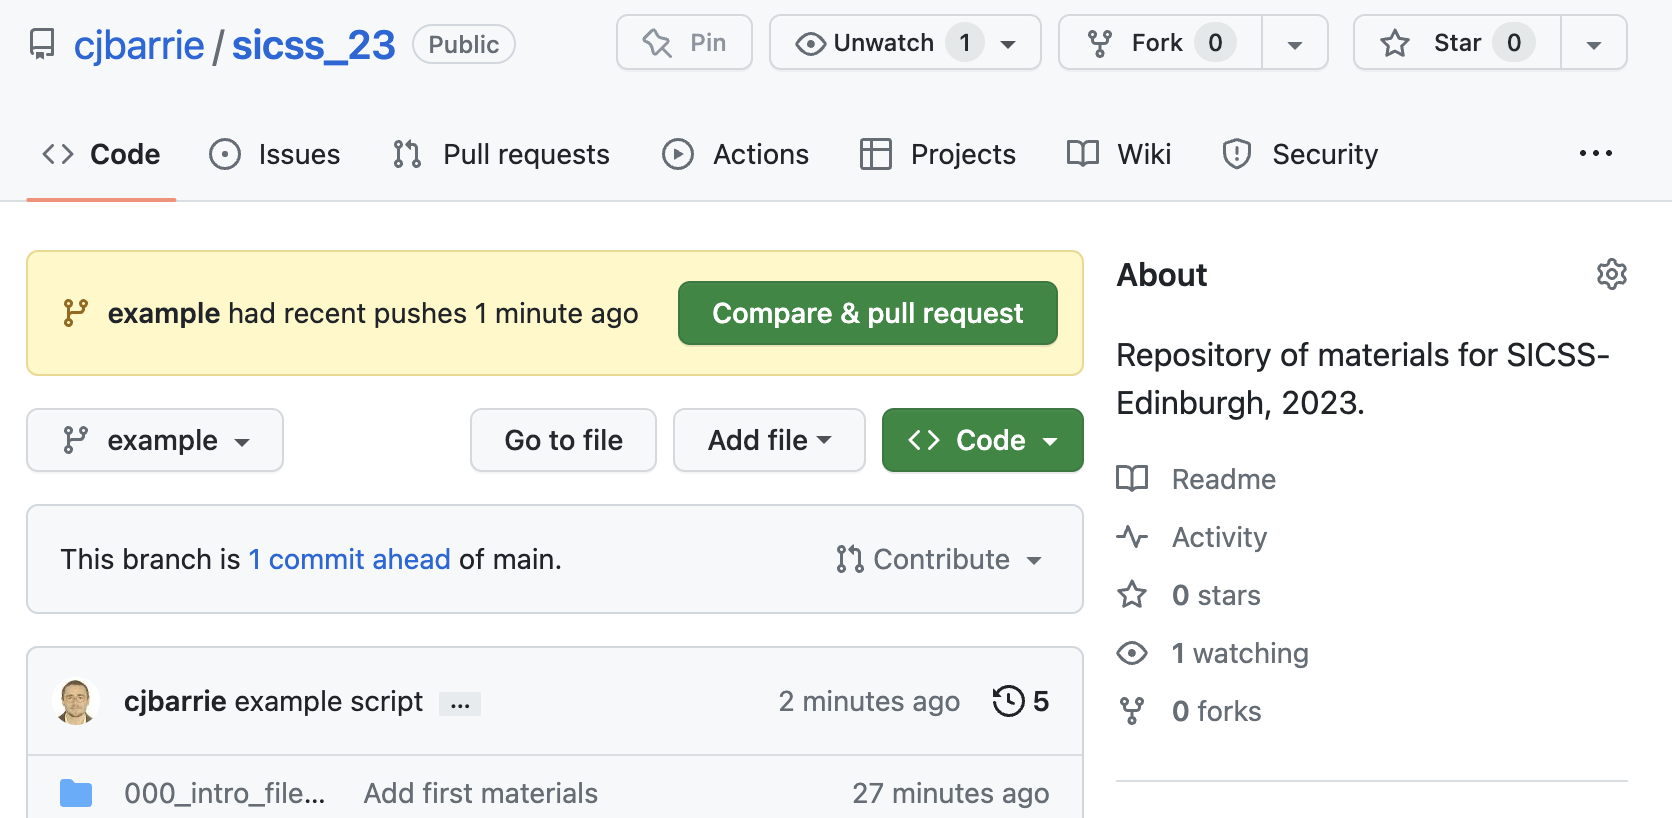Switch to the Pull requests tab
Image resolution: width=1672 pixels, height=818 pixels.
coord(502,154)
